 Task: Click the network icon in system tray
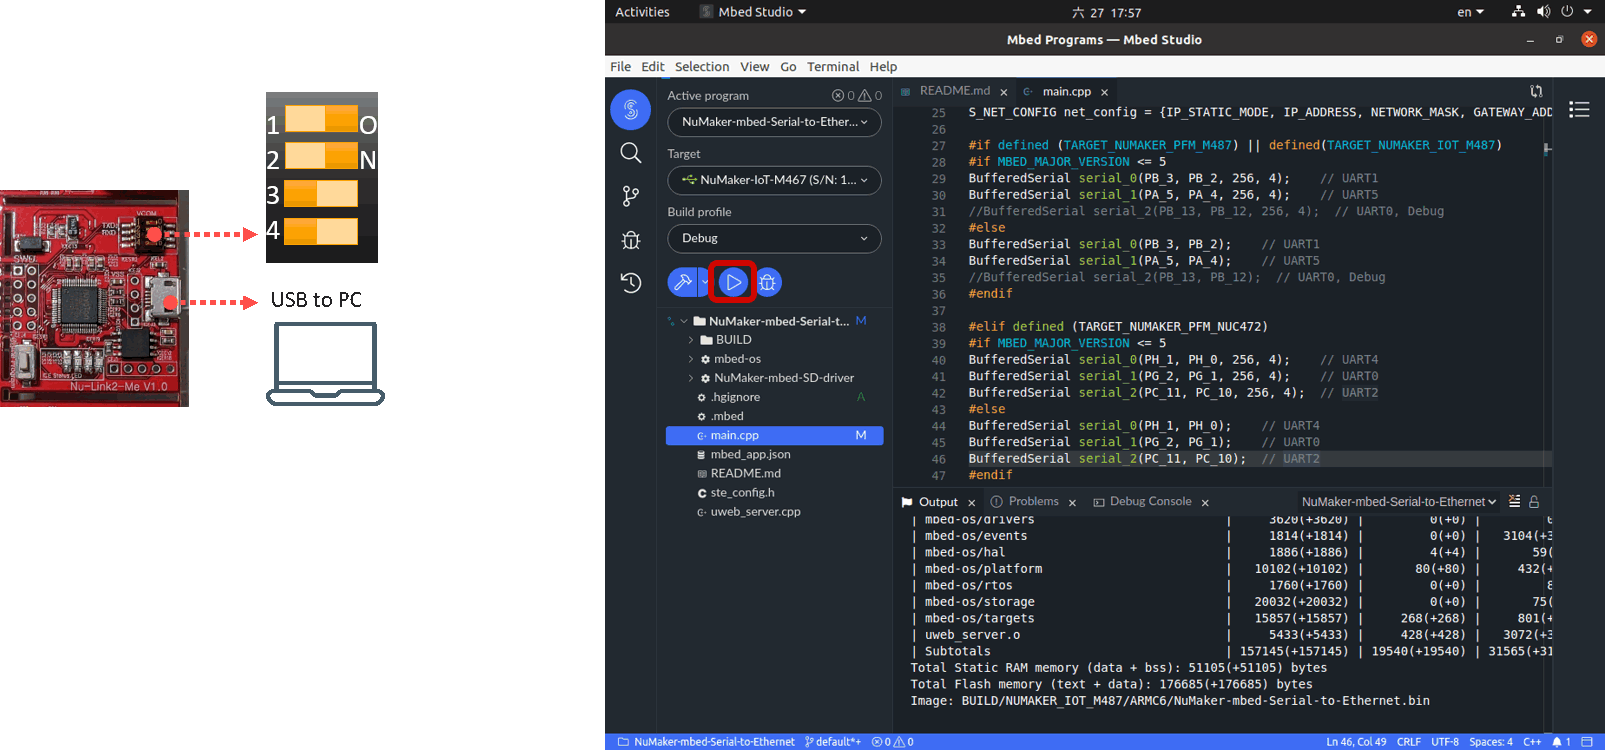[1518, 12]
